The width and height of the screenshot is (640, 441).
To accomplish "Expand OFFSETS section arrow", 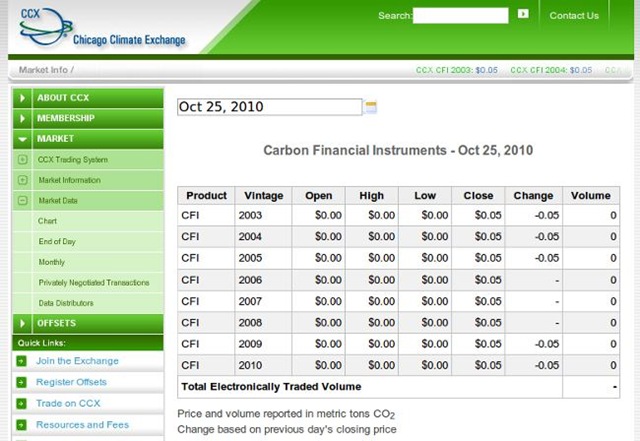I will click(x=22, y=323).
